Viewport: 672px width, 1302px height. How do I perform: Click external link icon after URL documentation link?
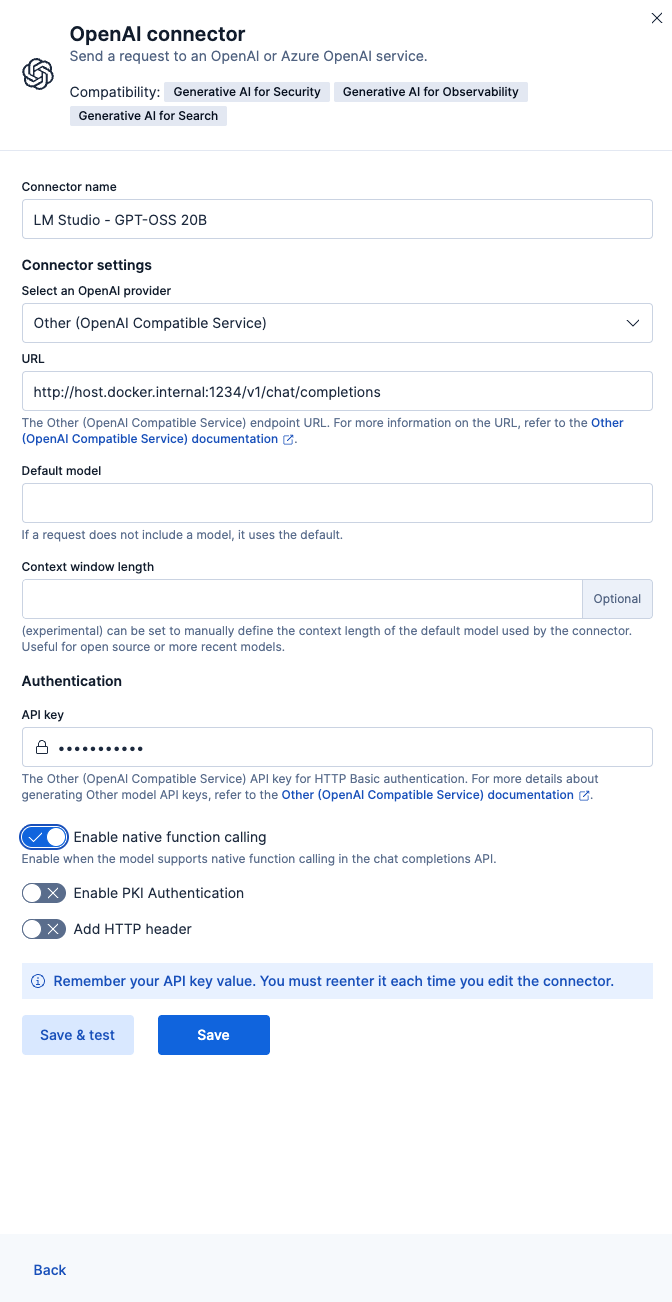click(x=289, y=439)
